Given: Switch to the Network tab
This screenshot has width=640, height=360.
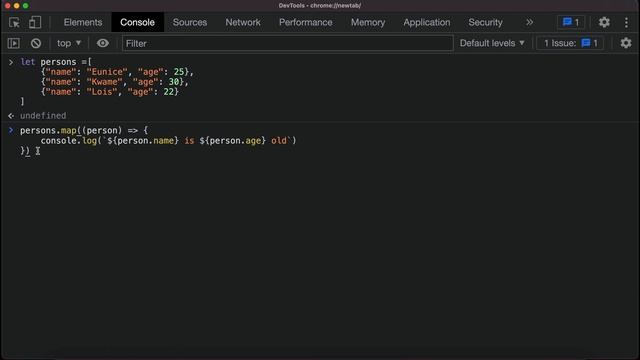Looking at the screenshot, I should (243, 22).
